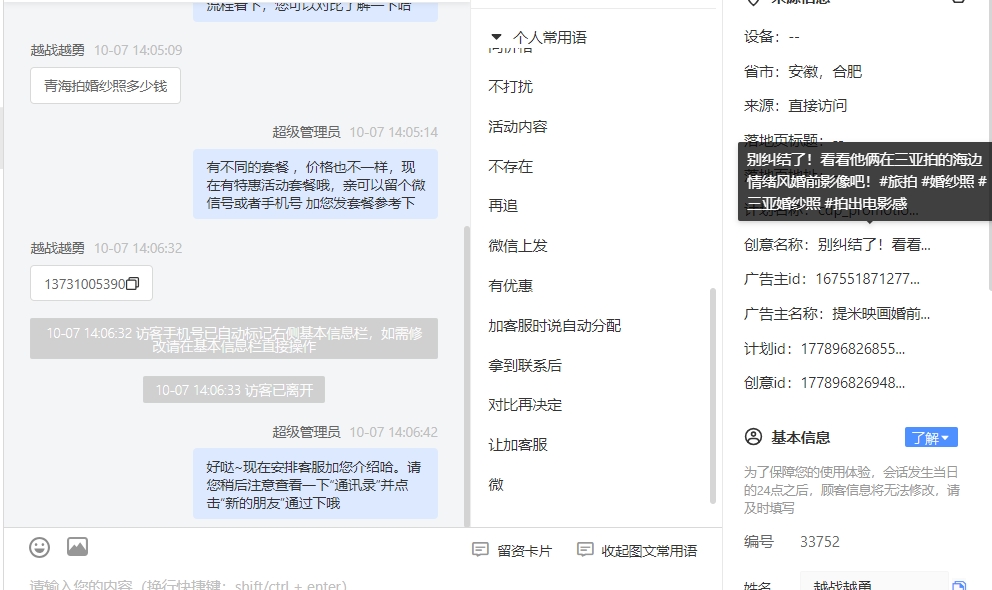Click the image upload icon
992x590 pixels.
point(77,547)
